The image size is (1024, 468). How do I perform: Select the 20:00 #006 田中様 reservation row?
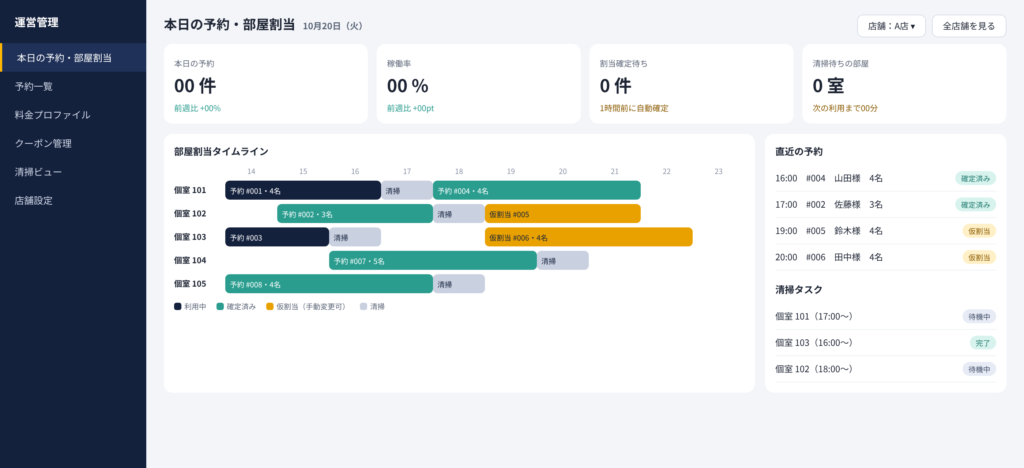click(886, 257)
